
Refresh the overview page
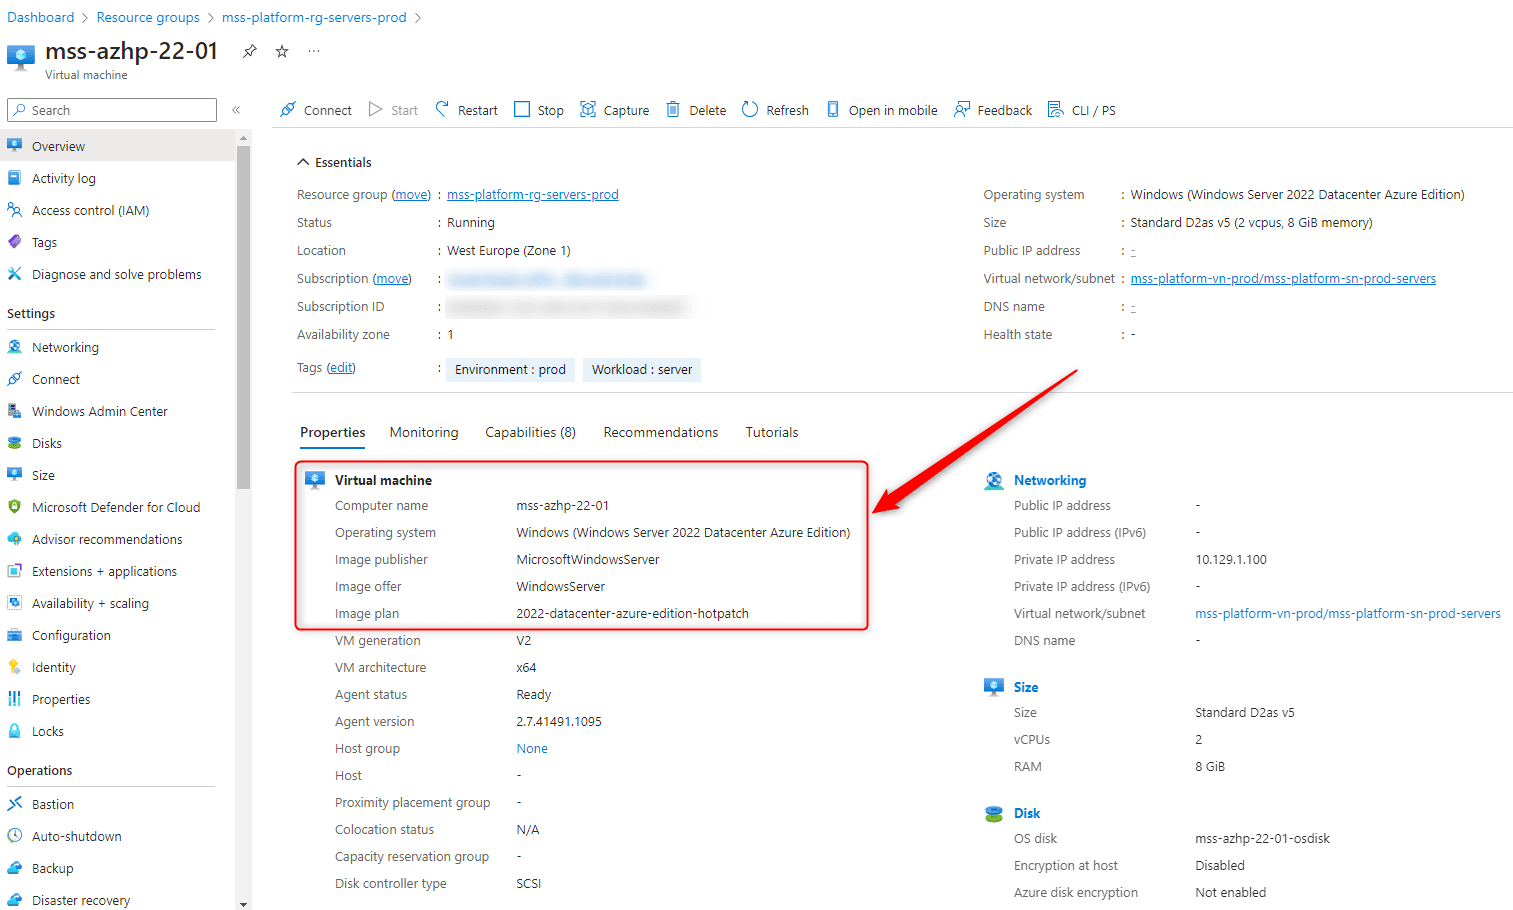775,110
